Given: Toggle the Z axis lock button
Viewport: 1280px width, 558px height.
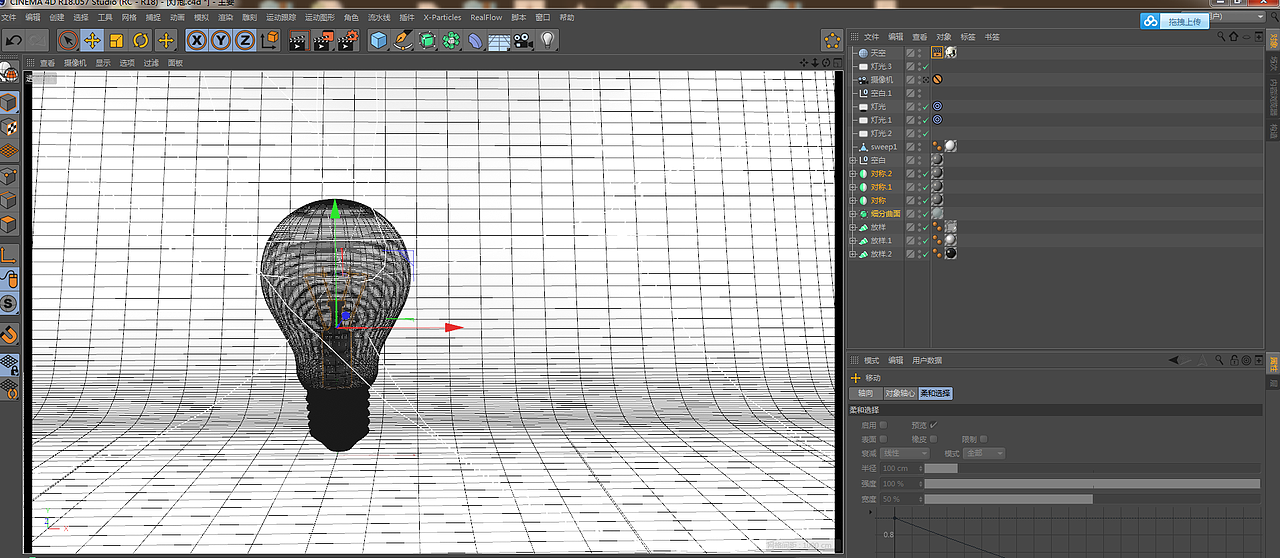Looking at the screenshot, I should point(245,40).
